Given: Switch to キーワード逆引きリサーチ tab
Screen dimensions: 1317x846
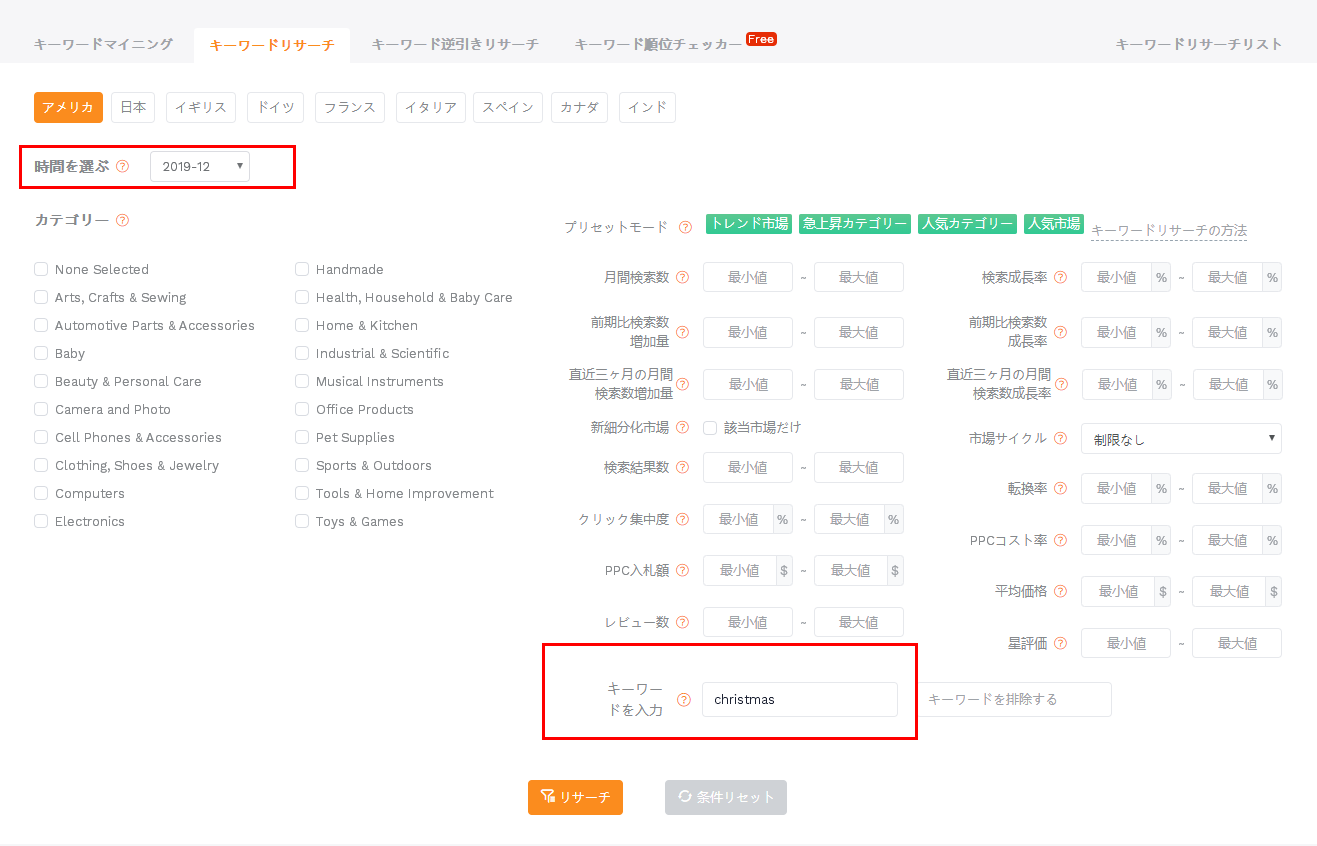Looking at the screenshot, I should (x=455, y=44).
